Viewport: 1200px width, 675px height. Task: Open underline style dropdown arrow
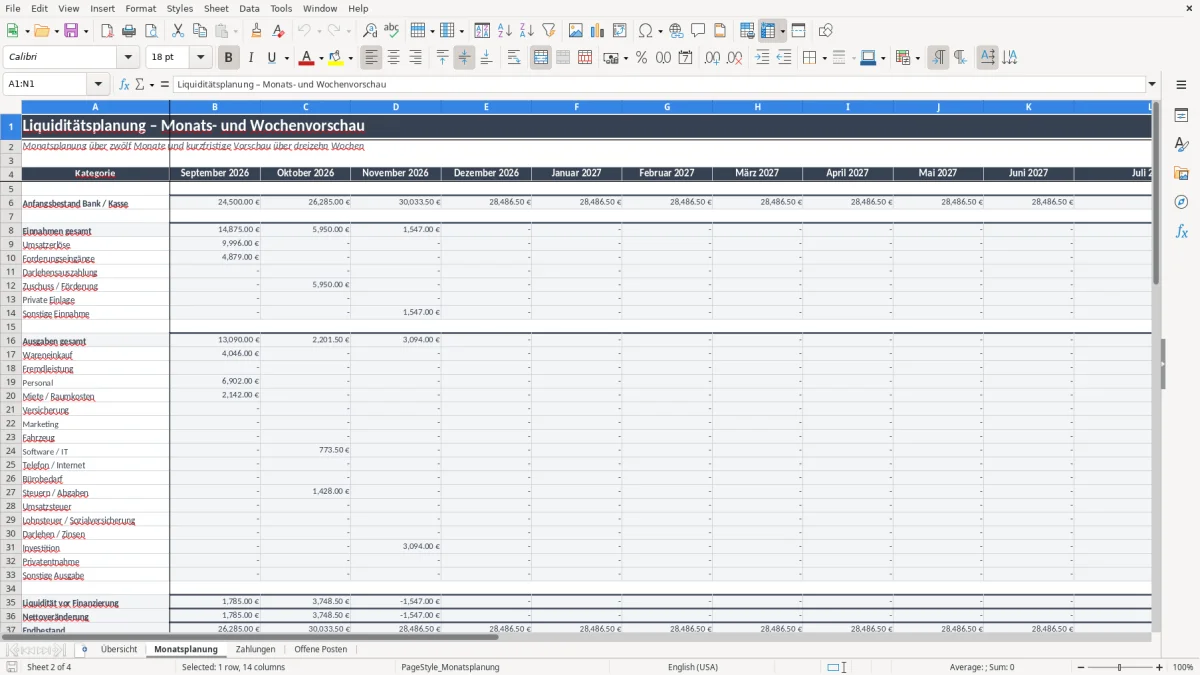click(286, 58)
